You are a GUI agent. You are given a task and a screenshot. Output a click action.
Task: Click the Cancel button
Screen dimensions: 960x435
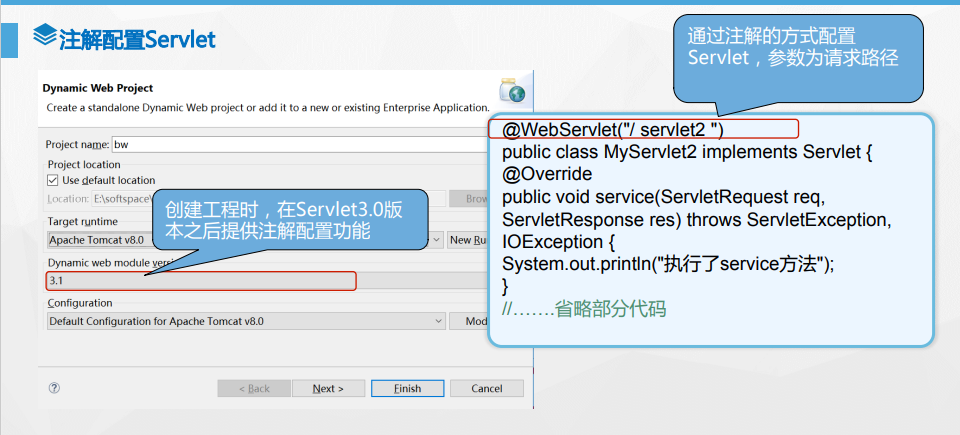pos(487,388)
